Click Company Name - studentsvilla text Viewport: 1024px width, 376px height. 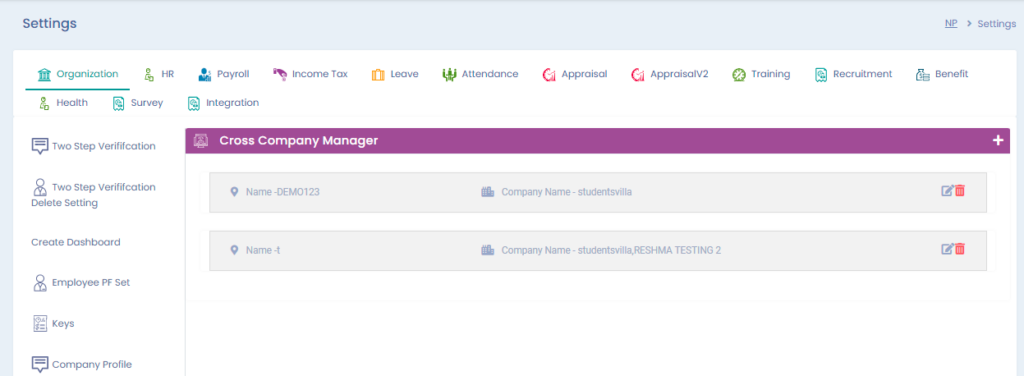point(566,193)
